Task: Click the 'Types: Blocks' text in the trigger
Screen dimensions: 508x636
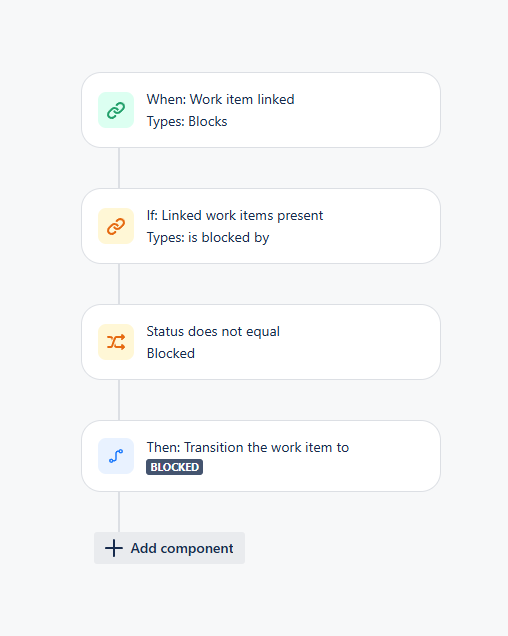Action: [x=187, y=122]
